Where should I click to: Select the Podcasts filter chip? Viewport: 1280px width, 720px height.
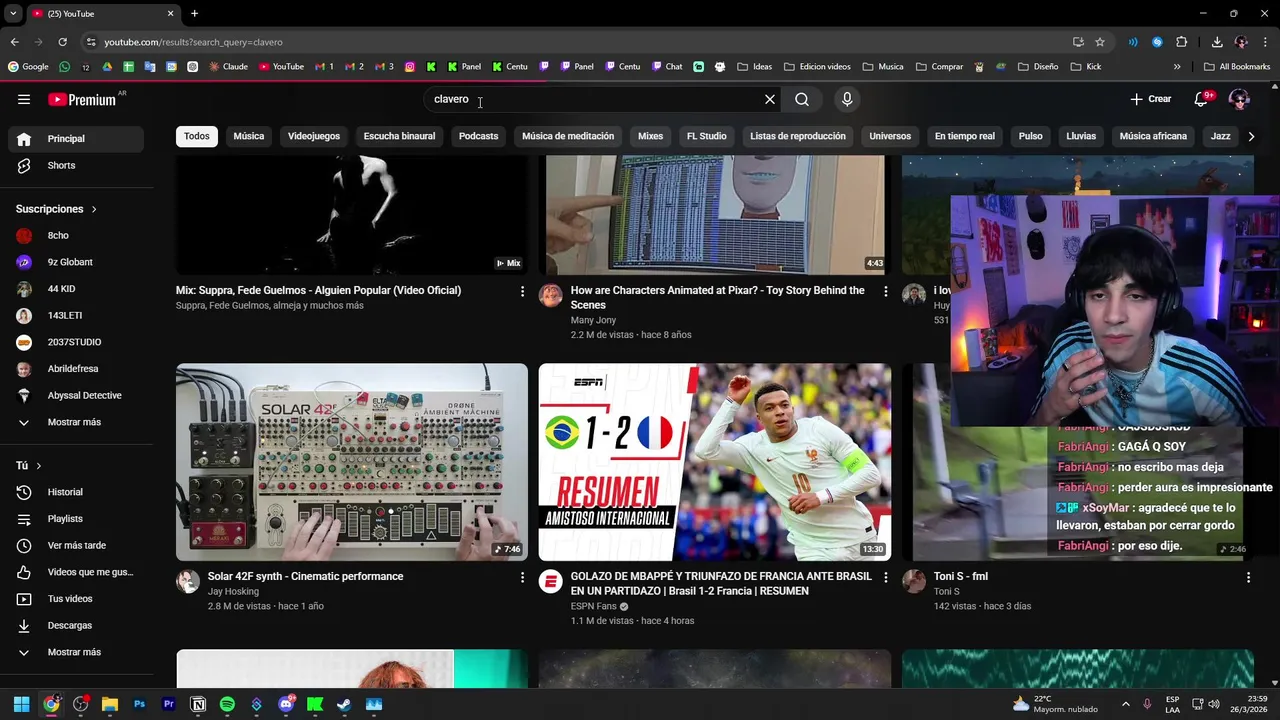(478, 136)
